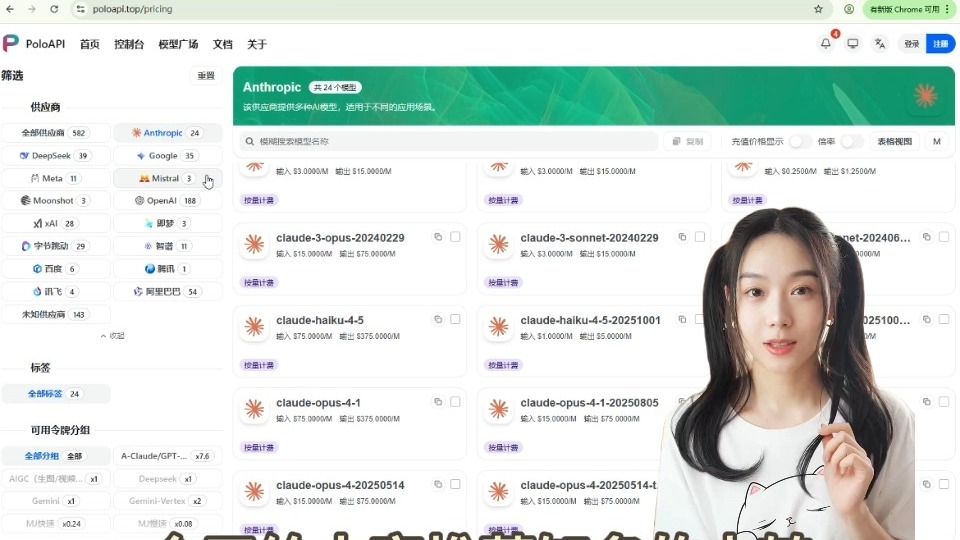Bookmark page with the star icon

[x=818, y=9]
